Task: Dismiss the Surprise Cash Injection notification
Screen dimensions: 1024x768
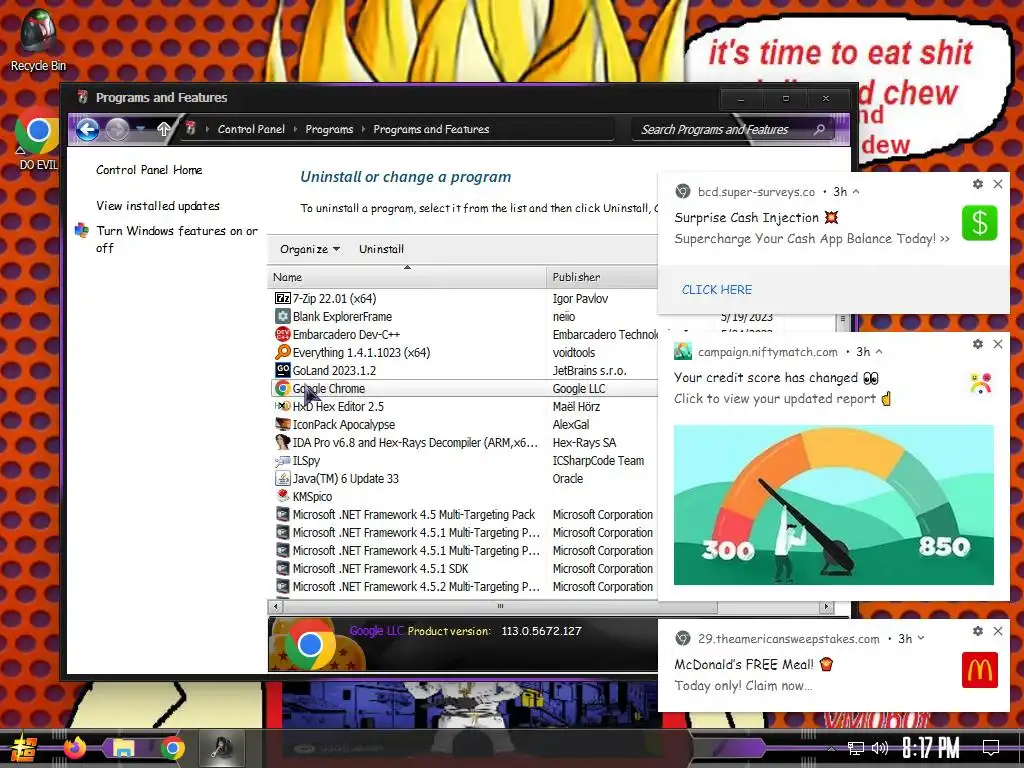Action: coord(998,184)
